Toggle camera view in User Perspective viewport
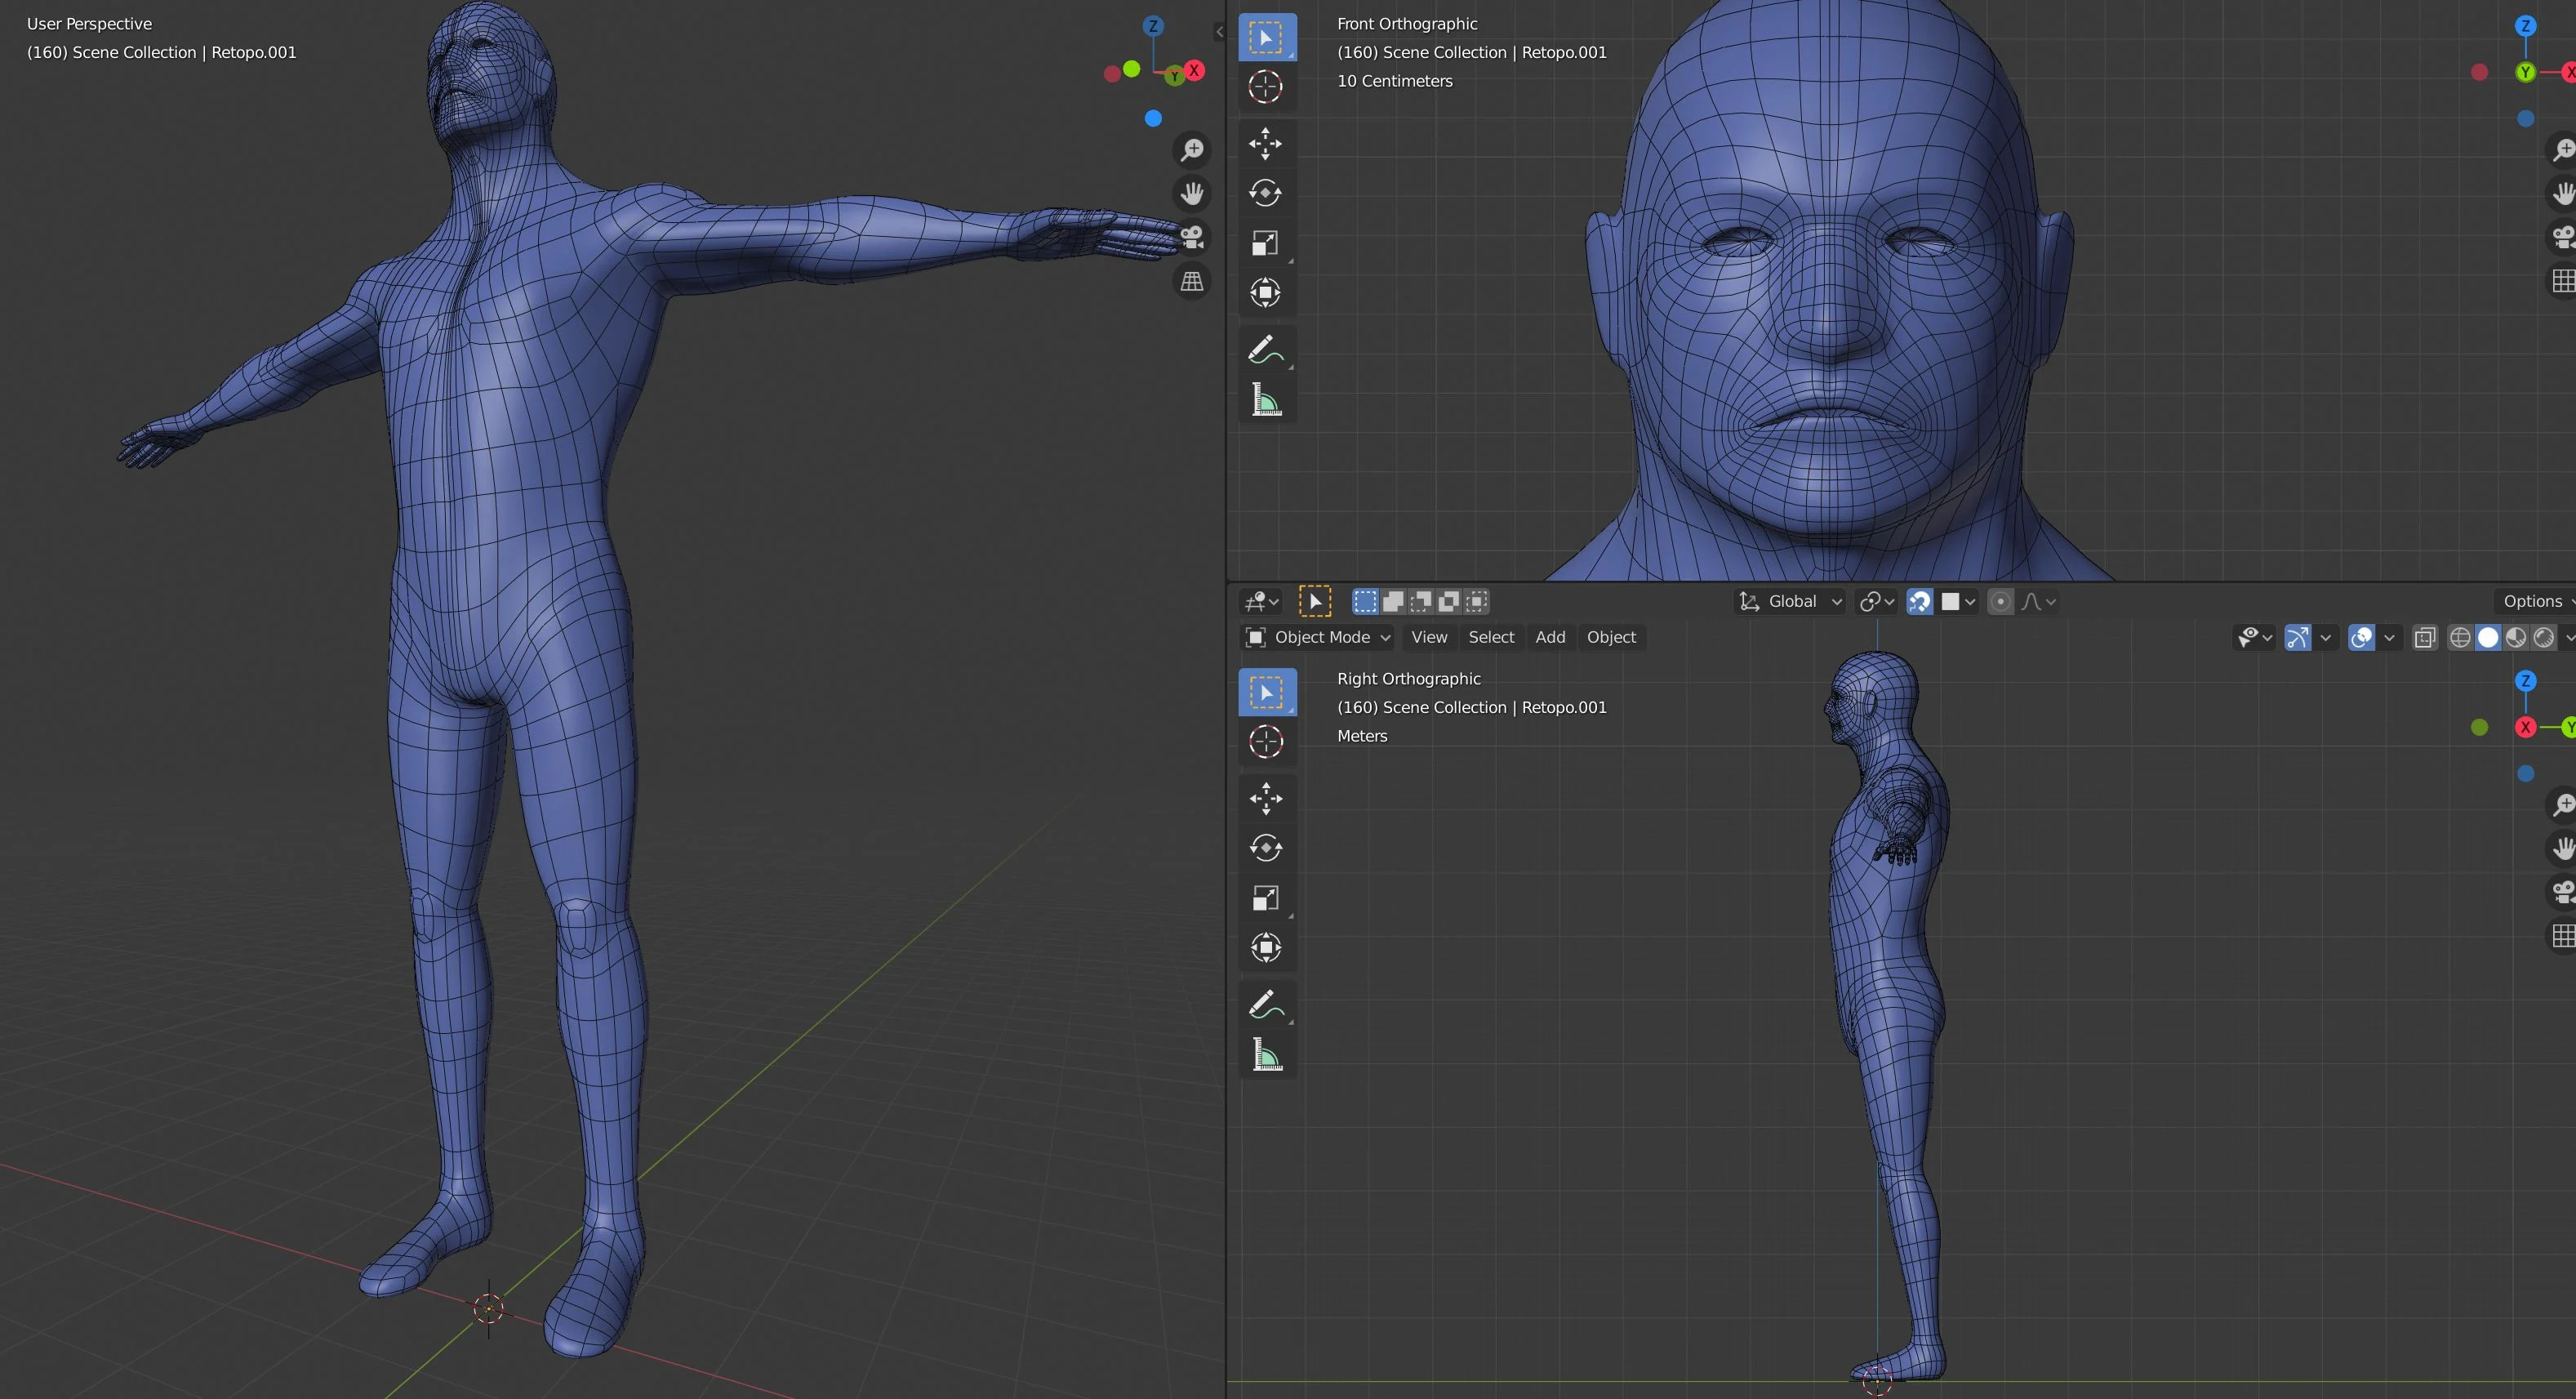The height and width of the screenshot is (1399, 2576). [1192, 238]
